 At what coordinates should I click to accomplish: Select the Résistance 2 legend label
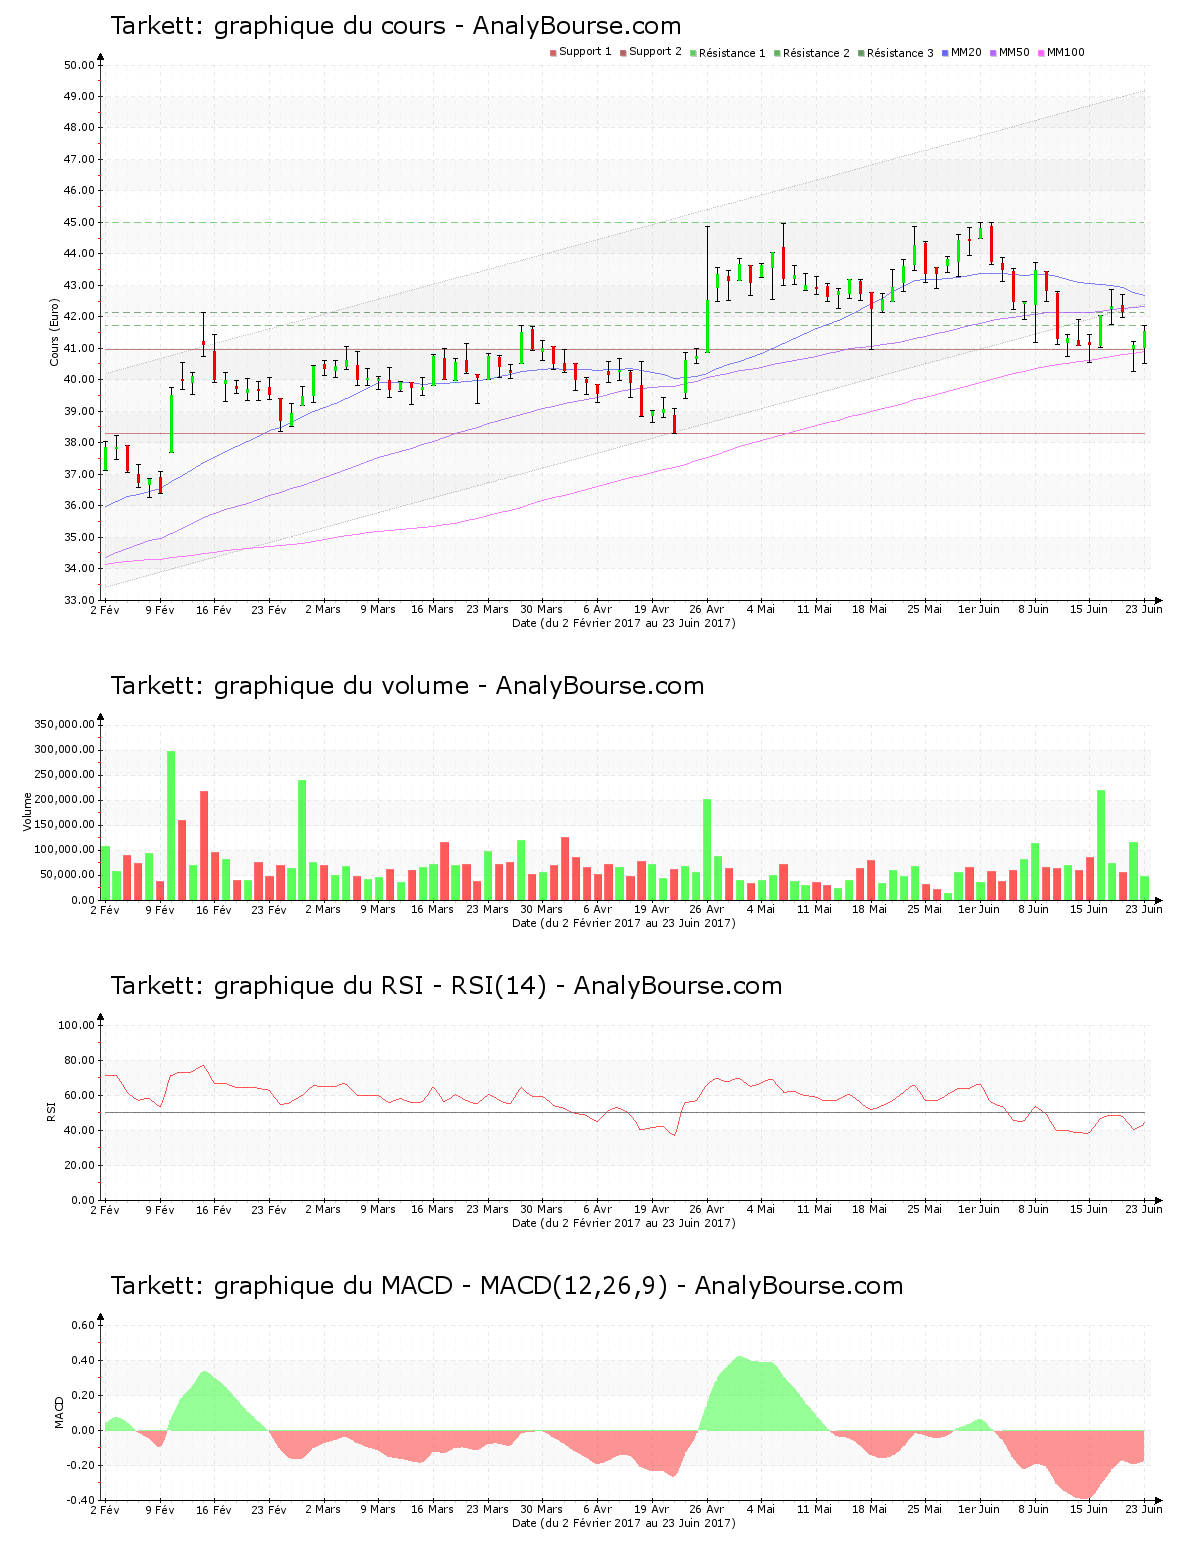(816, 53)
